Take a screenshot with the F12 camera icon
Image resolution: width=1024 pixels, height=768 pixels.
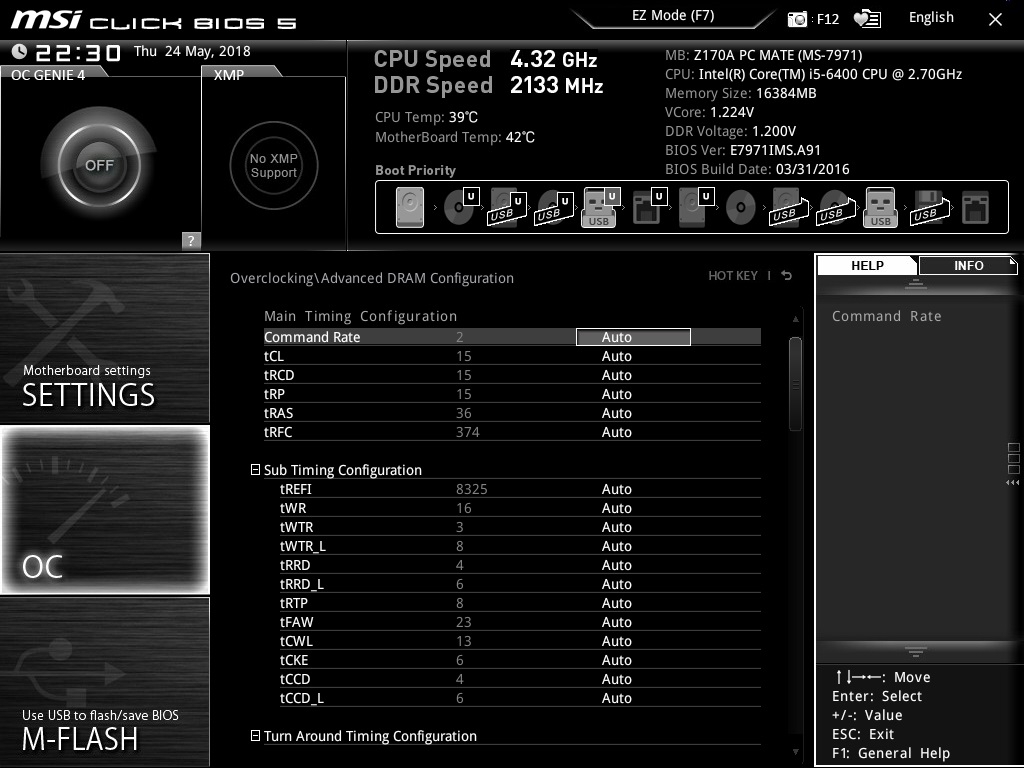[x=797, y=19]
